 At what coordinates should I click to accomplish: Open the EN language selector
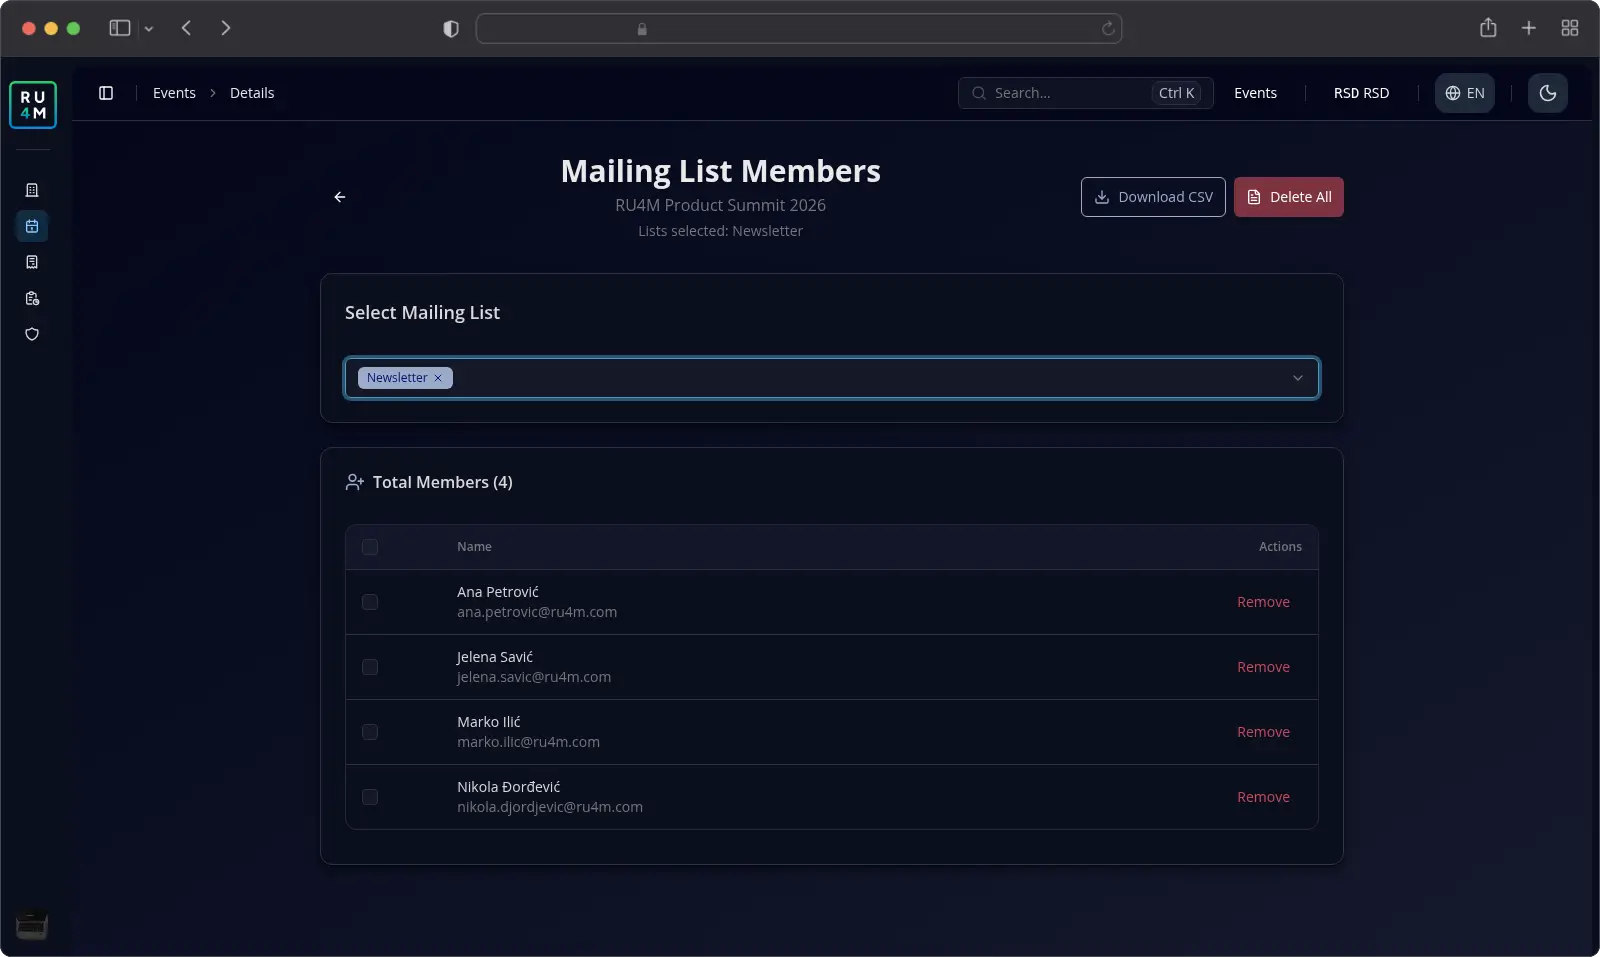[1465, 93]
